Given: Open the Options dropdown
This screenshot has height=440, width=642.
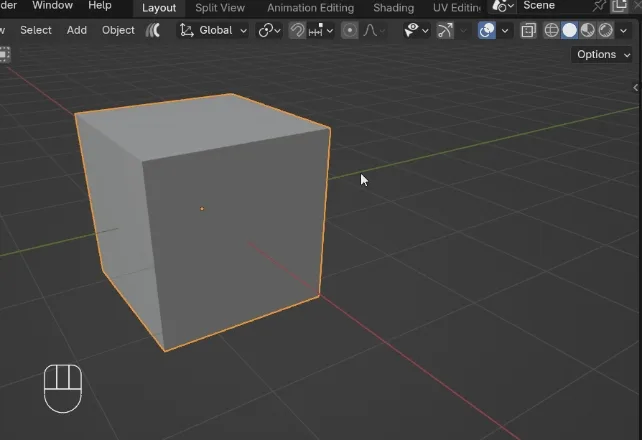Looking at the screenshot, I should click(x=602, y=54).
